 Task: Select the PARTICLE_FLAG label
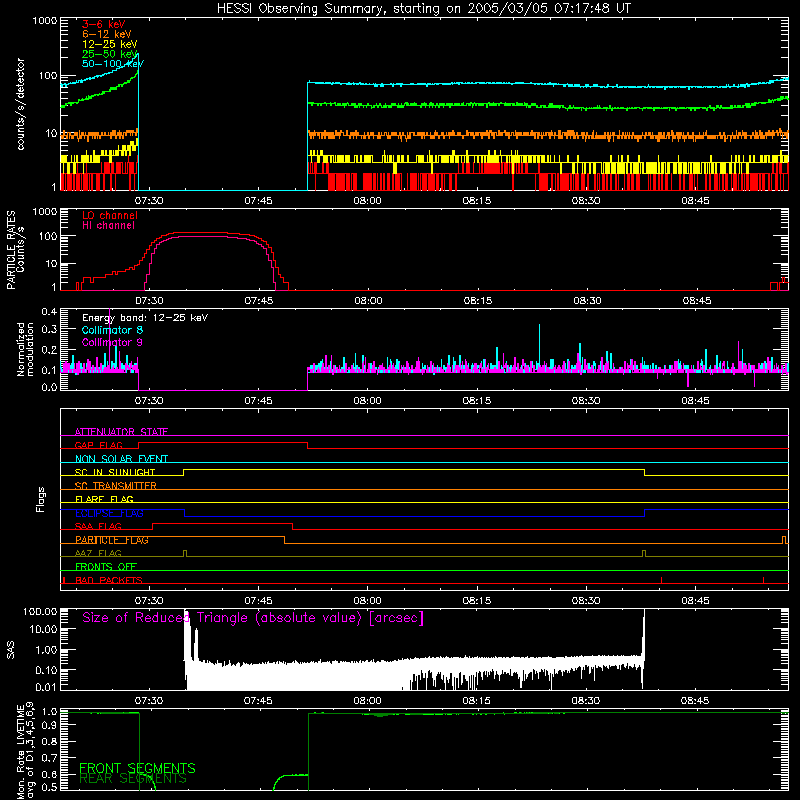112,540
